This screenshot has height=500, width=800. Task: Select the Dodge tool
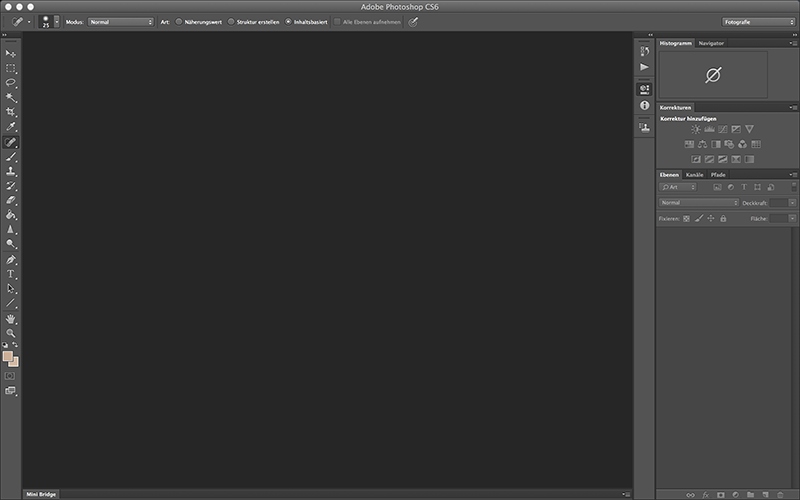[x=11, y=244]
